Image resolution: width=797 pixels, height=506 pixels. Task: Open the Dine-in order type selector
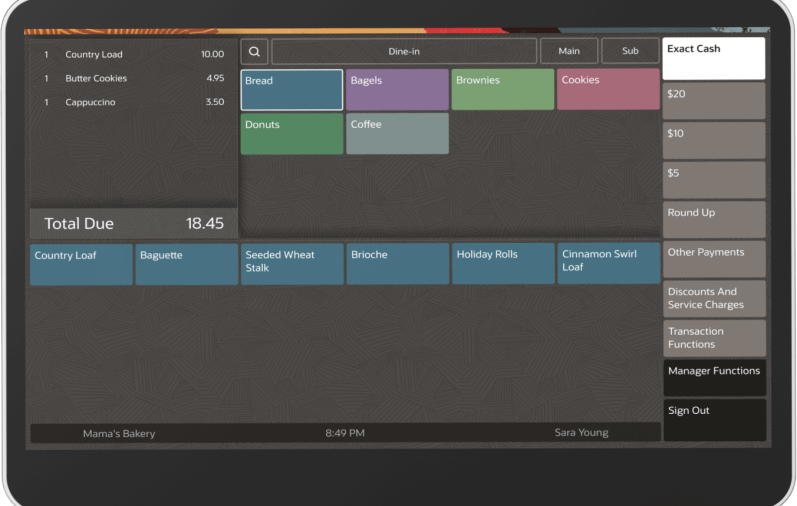404,51
